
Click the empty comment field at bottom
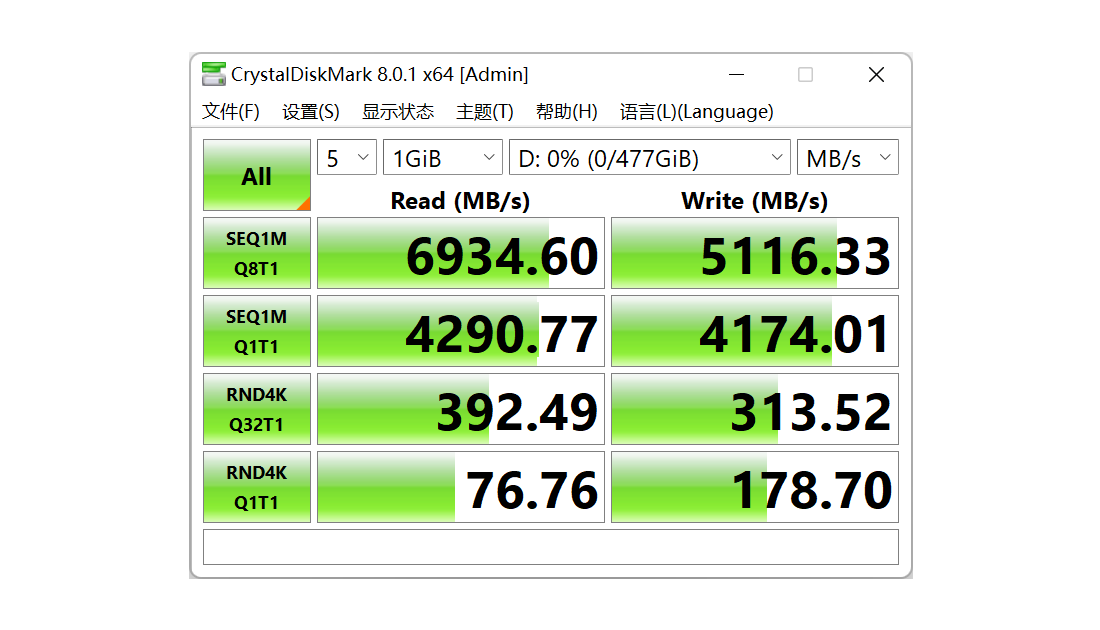tap(551, 547)
